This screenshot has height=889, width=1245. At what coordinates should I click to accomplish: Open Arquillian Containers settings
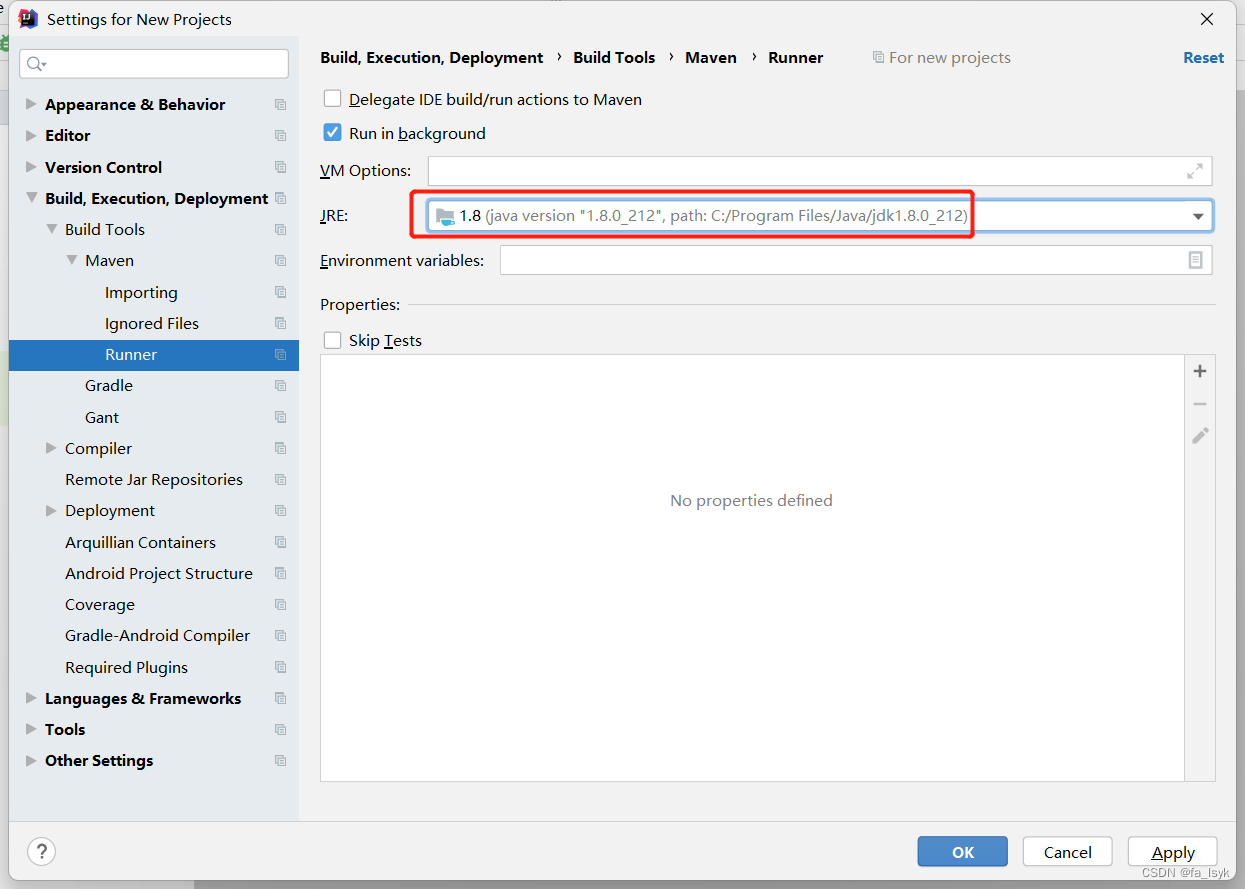141,542
